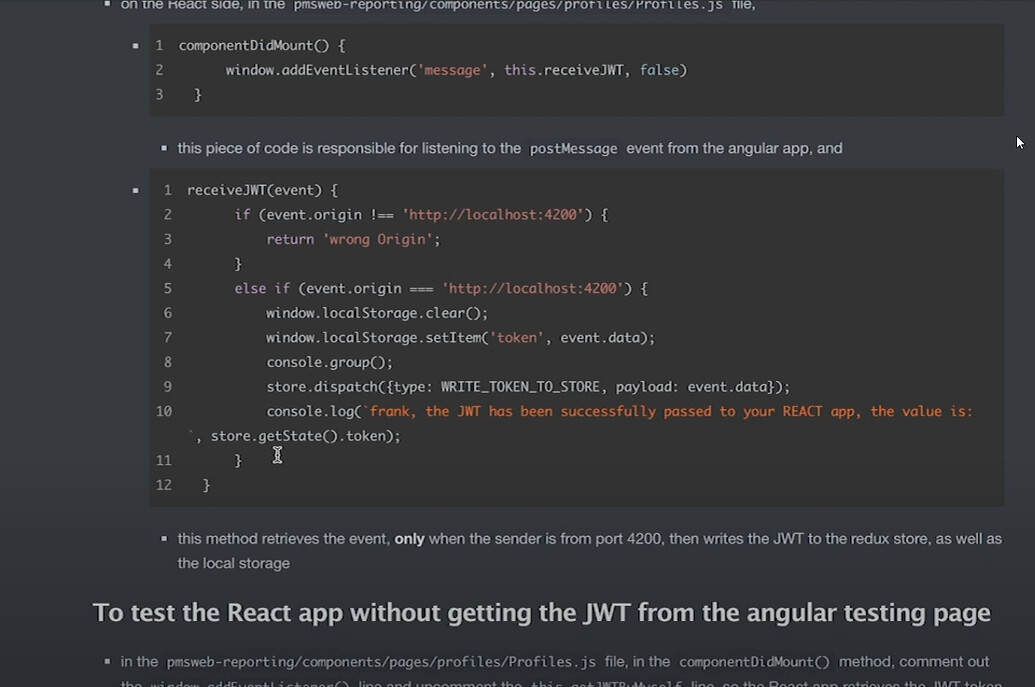
Task: Click the 'receiveJWT(event) {' line
Action: point(262,190)
